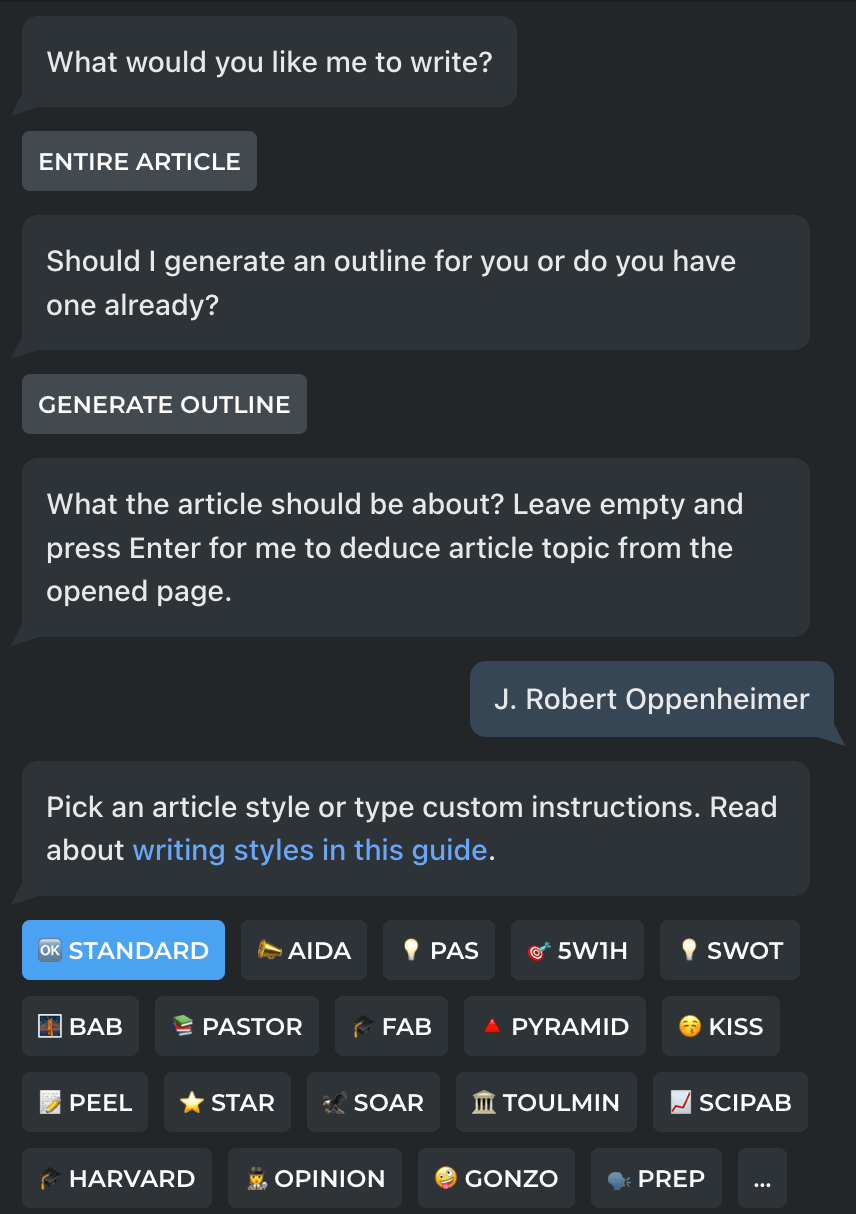Click the GENERATE OUTLINE reply button
The image size is (856, 1214).
click(x=164, y=404)
